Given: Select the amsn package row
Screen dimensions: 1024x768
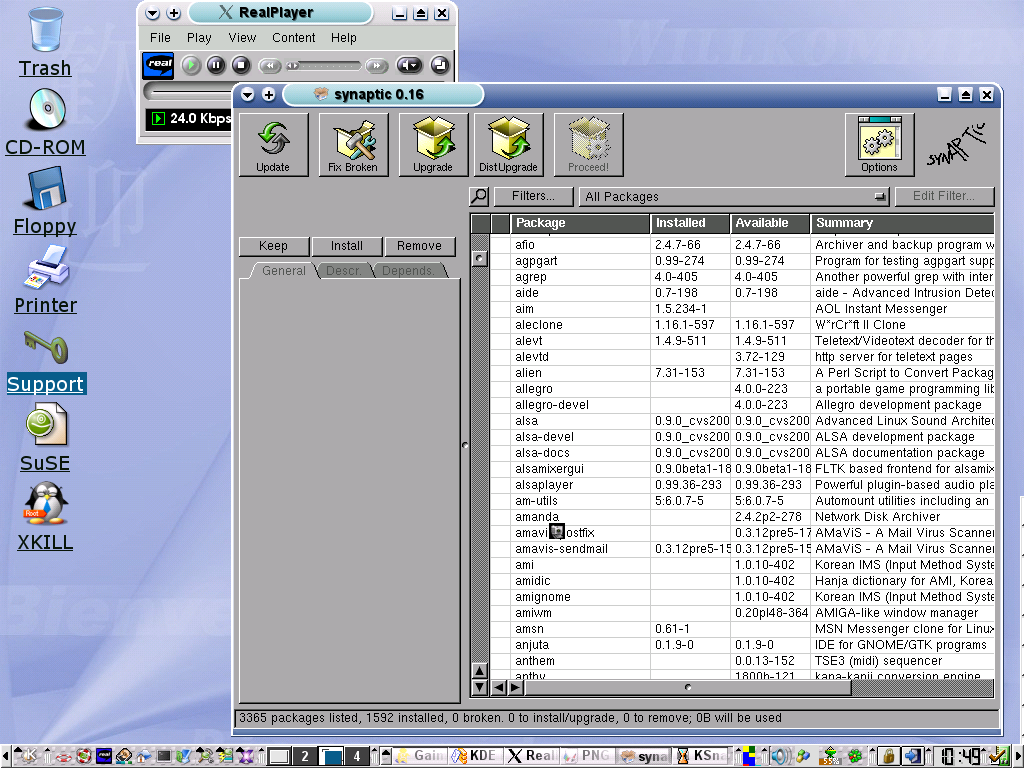Looking at the screenshot, I should coord(742,629).
